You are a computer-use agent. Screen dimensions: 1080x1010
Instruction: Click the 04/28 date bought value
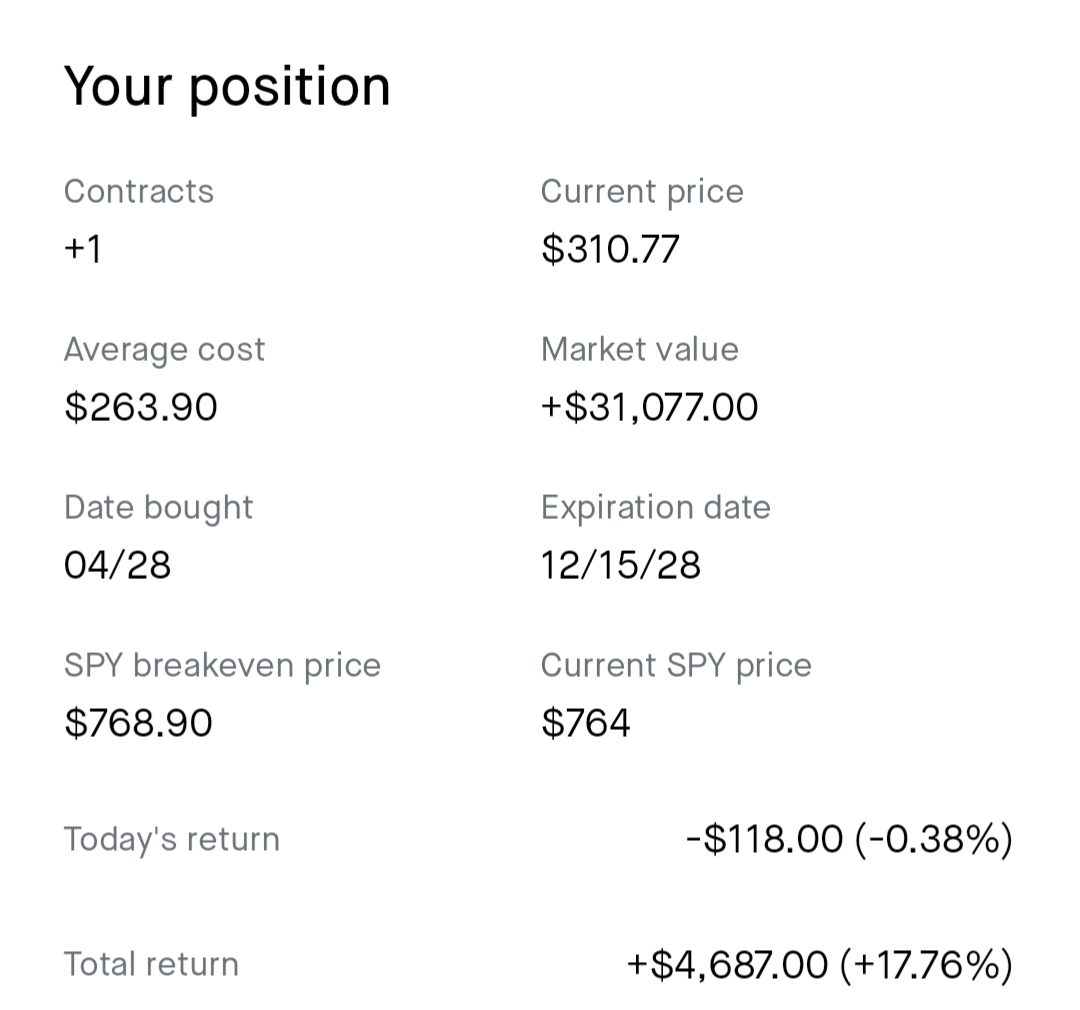tap(117, 565)
